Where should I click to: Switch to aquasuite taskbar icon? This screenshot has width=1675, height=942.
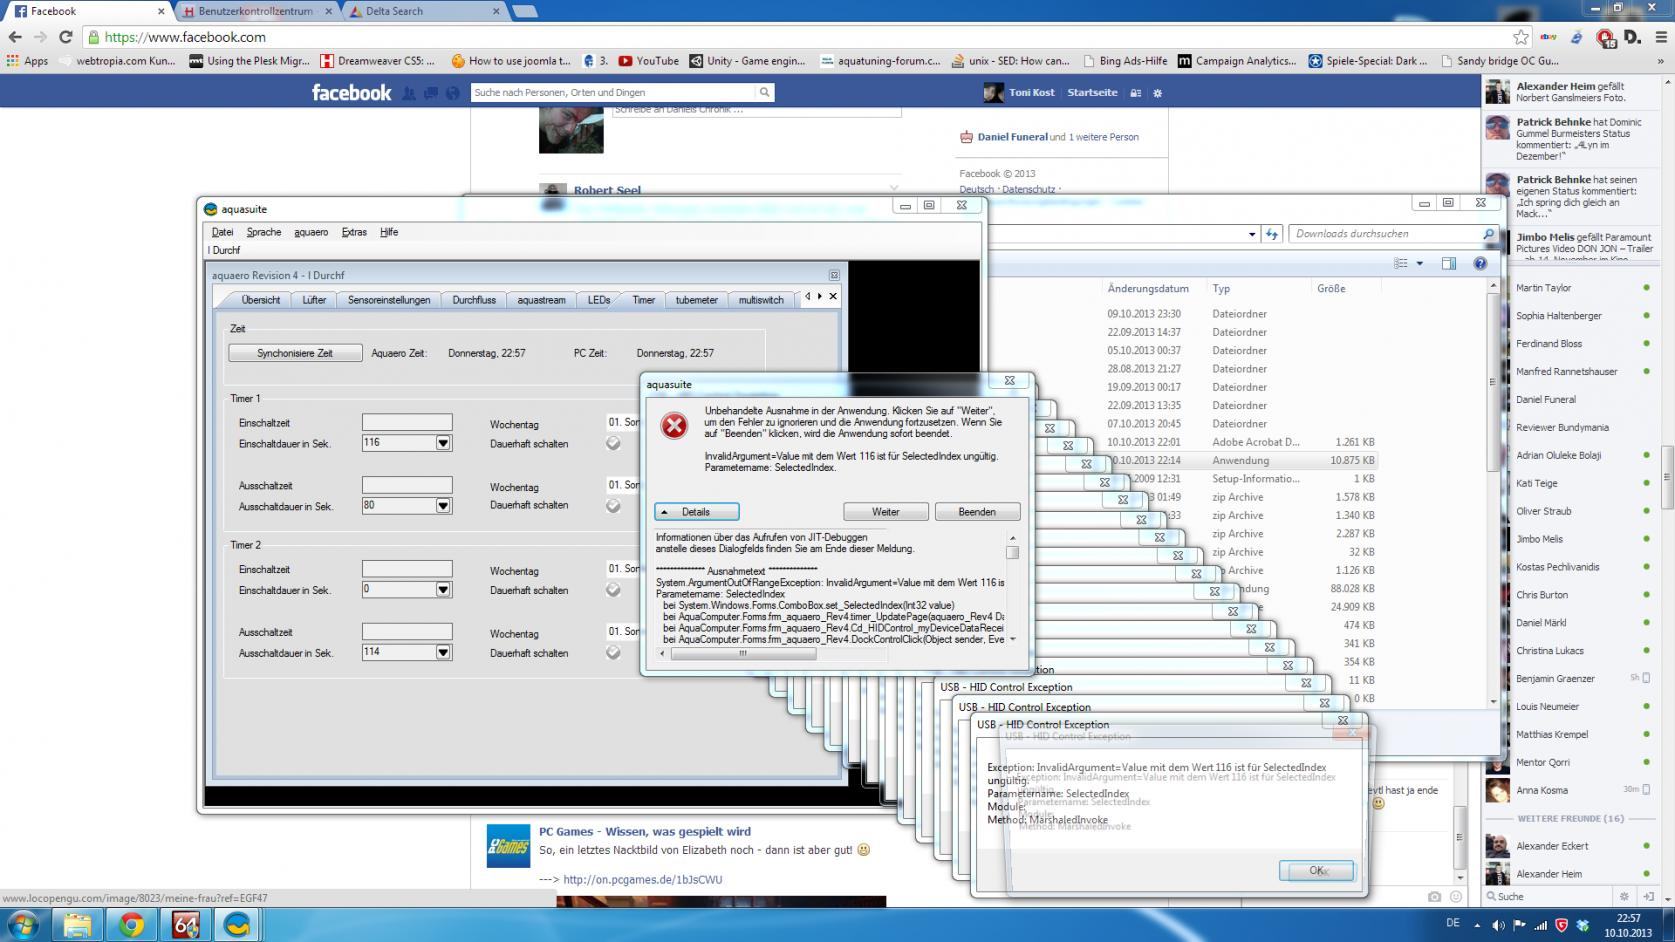[x=239, y=925]
